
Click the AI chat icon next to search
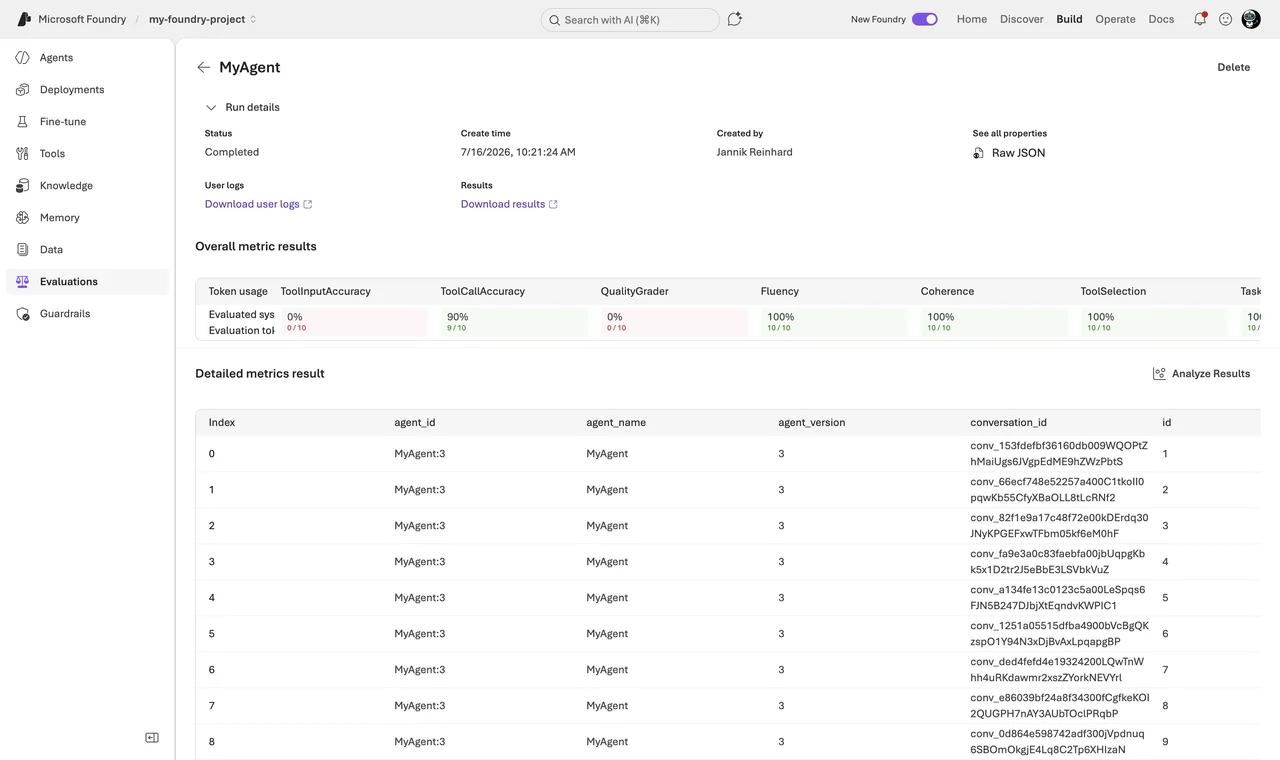(735, 19)
